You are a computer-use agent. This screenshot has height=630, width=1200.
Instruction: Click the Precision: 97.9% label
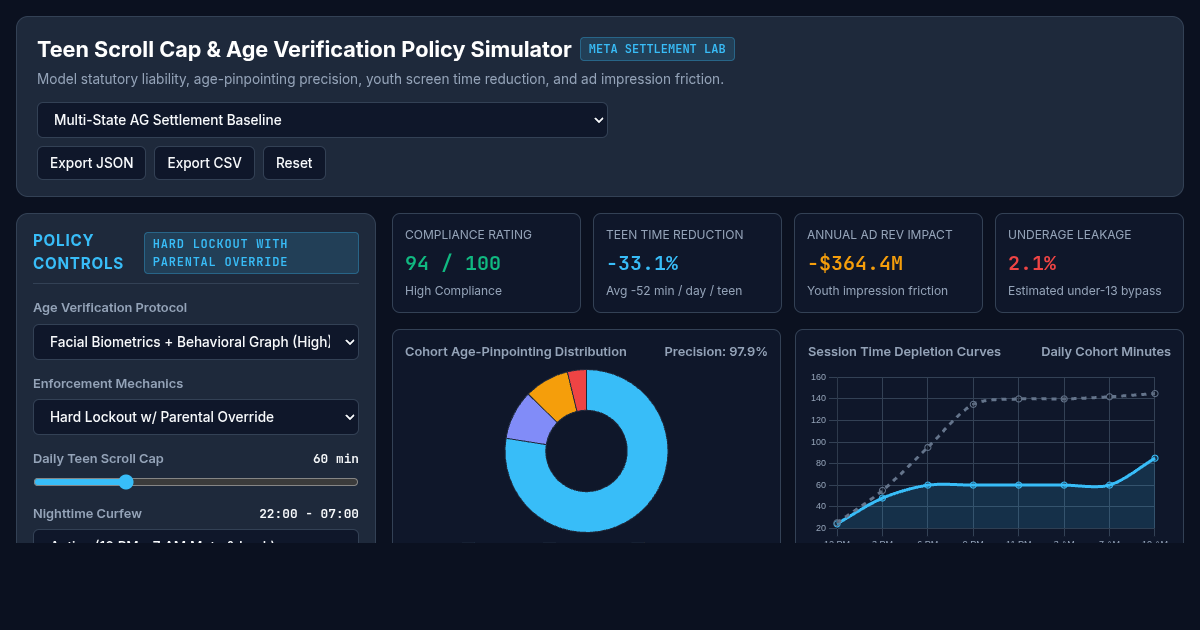[716, 352]
